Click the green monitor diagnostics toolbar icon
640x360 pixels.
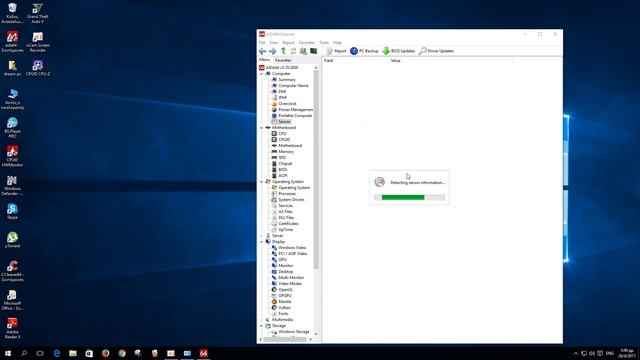(313, 51)
